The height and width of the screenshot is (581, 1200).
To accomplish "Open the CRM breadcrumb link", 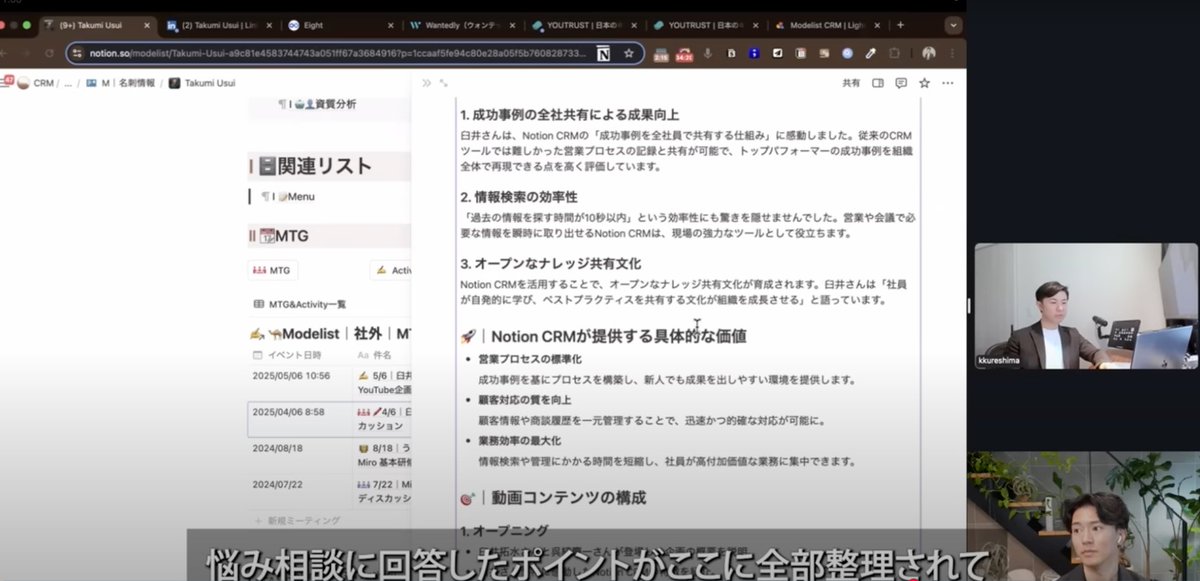I will coord(36,83).
